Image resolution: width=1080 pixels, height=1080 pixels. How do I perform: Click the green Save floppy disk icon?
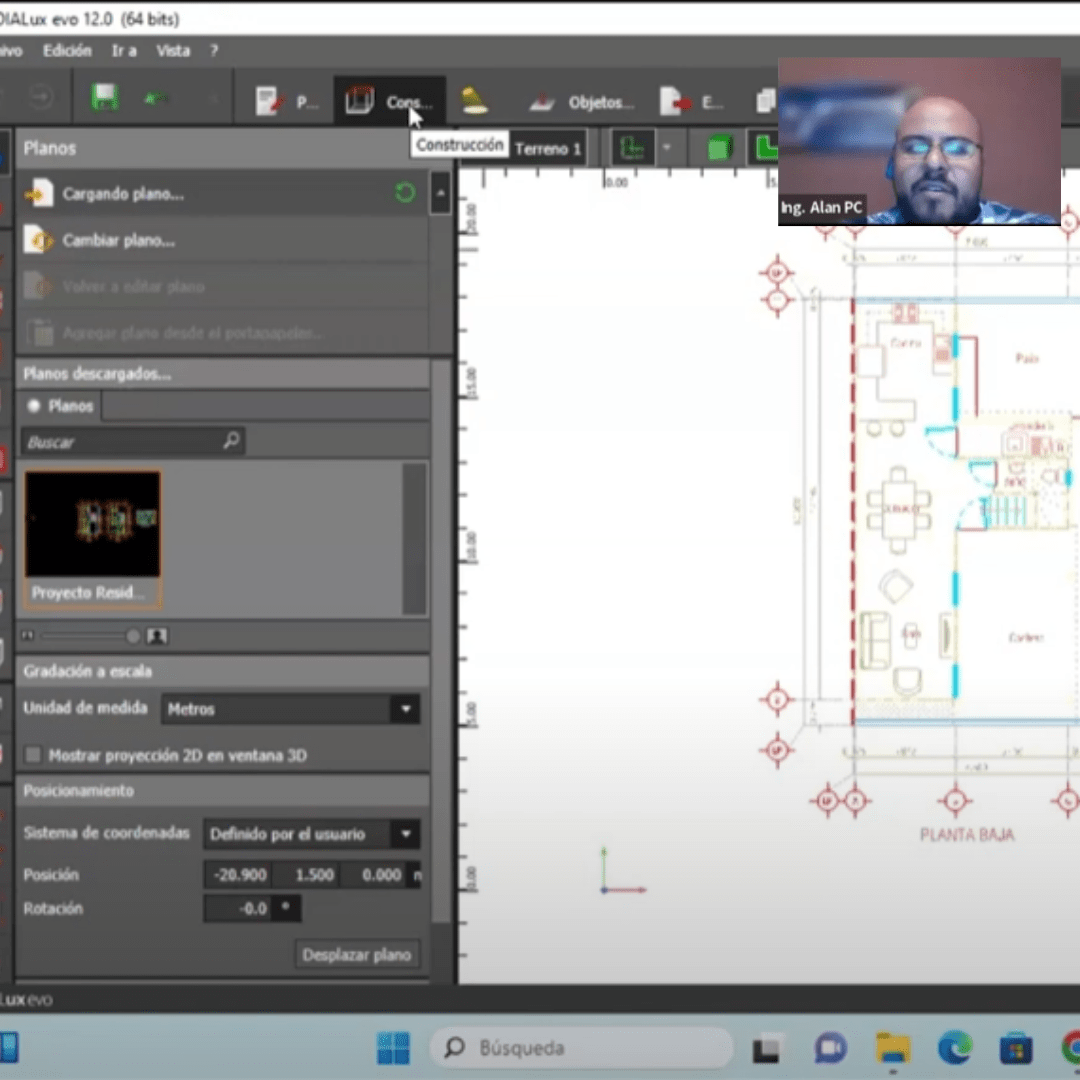coord(104,98)
